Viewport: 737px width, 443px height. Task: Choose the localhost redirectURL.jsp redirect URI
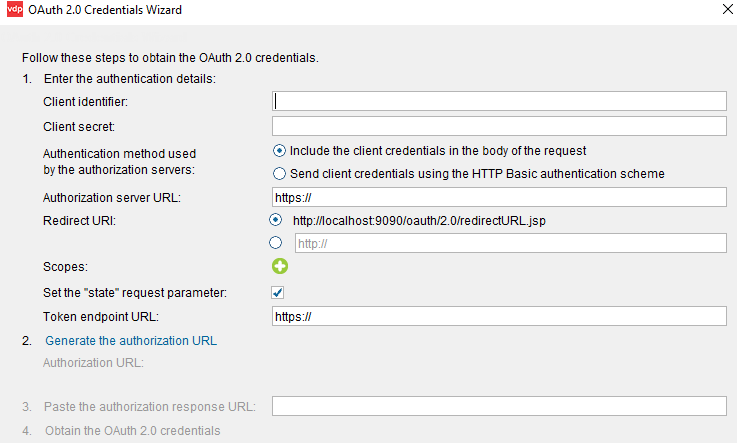pyautogui.click(x=275, y=220)
